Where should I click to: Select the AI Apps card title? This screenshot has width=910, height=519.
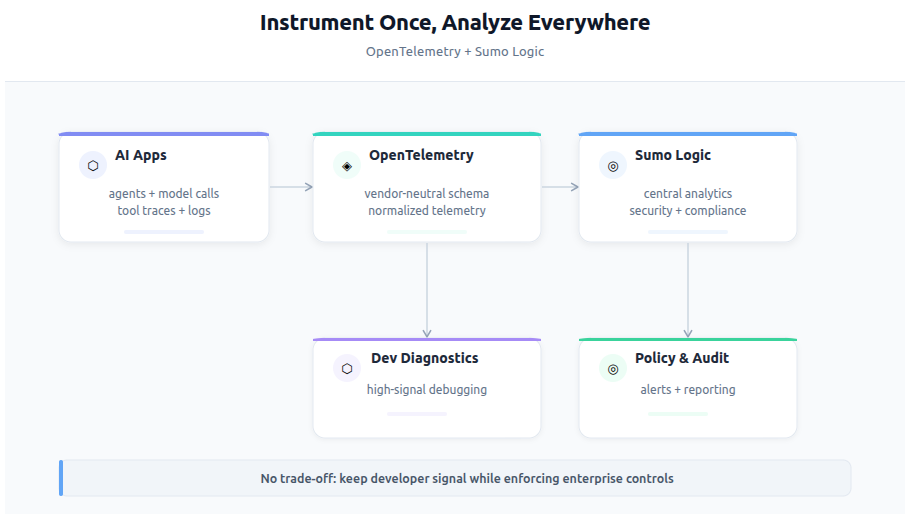[x=141, y=155]
